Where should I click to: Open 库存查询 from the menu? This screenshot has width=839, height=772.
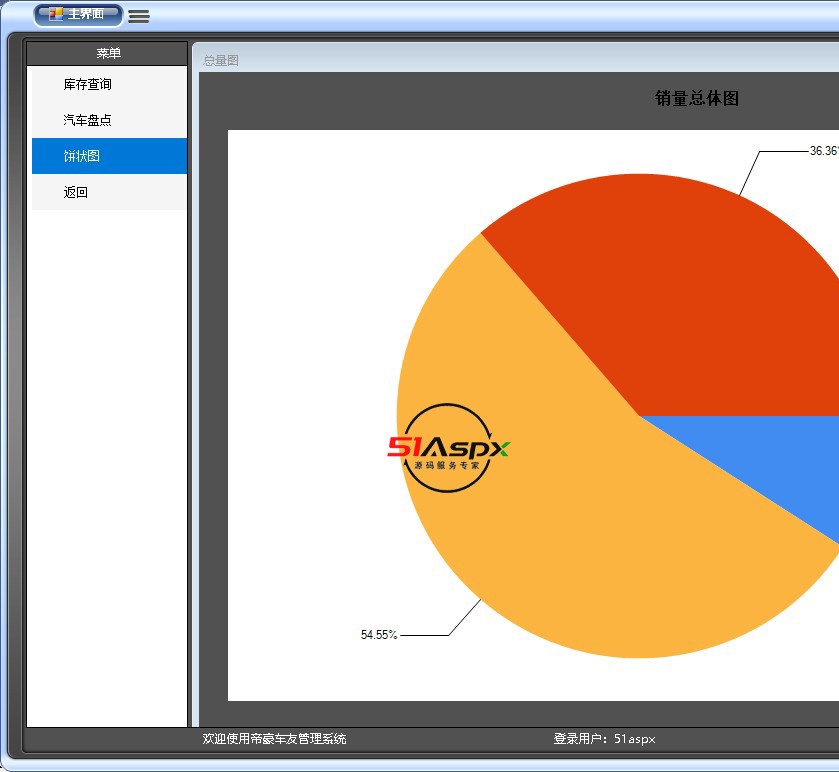point(88,84)
